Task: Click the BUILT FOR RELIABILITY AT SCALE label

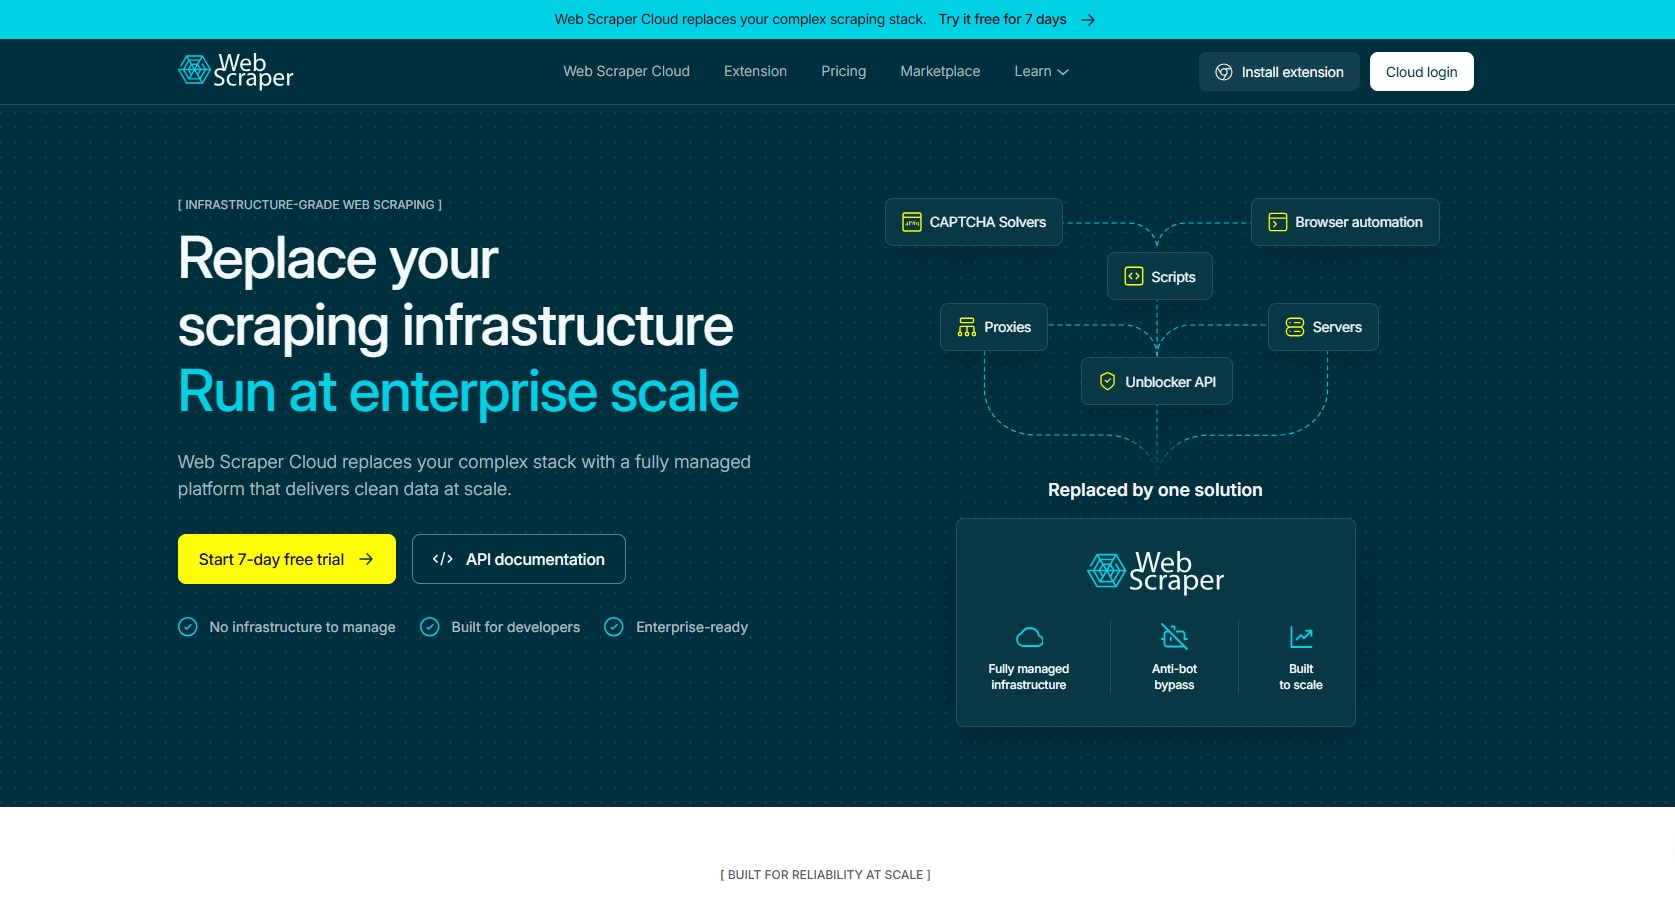Action: [x=825, y=875]
